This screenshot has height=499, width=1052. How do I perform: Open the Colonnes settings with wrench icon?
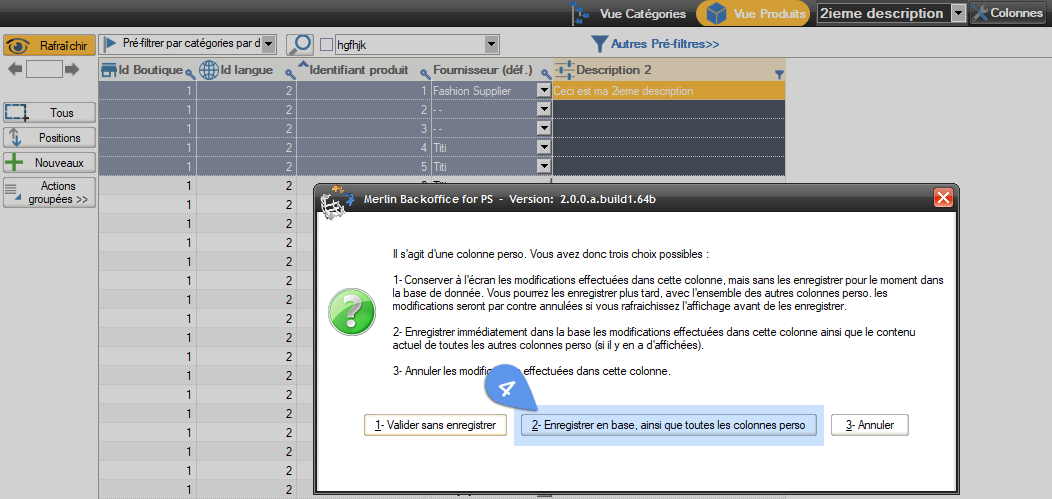pyautogui.click(x=1009, y=13)
